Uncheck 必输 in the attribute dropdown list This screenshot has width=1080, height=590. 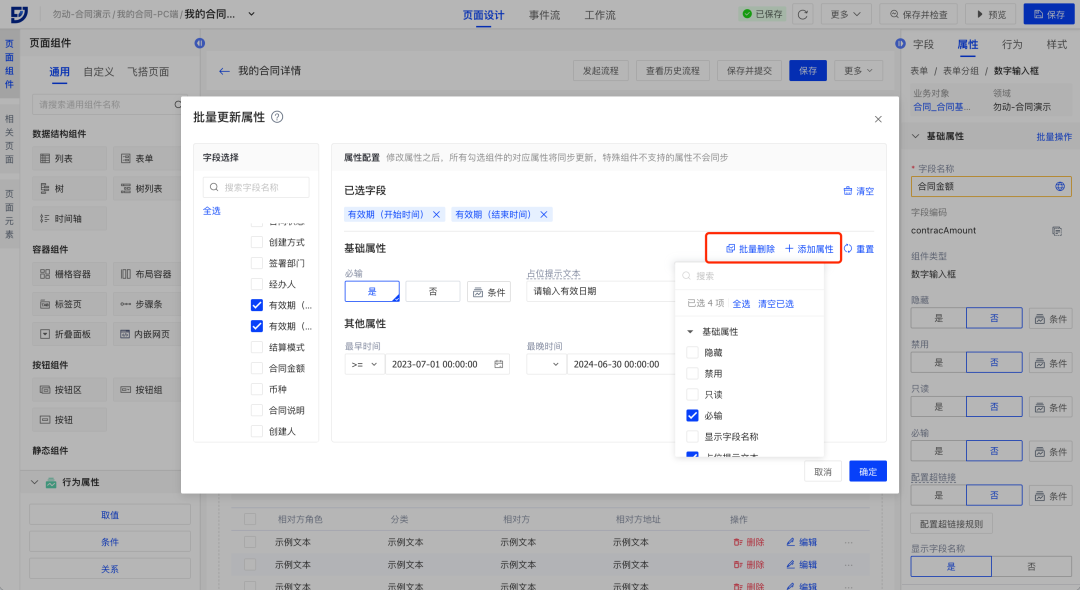tap(692, 415)
